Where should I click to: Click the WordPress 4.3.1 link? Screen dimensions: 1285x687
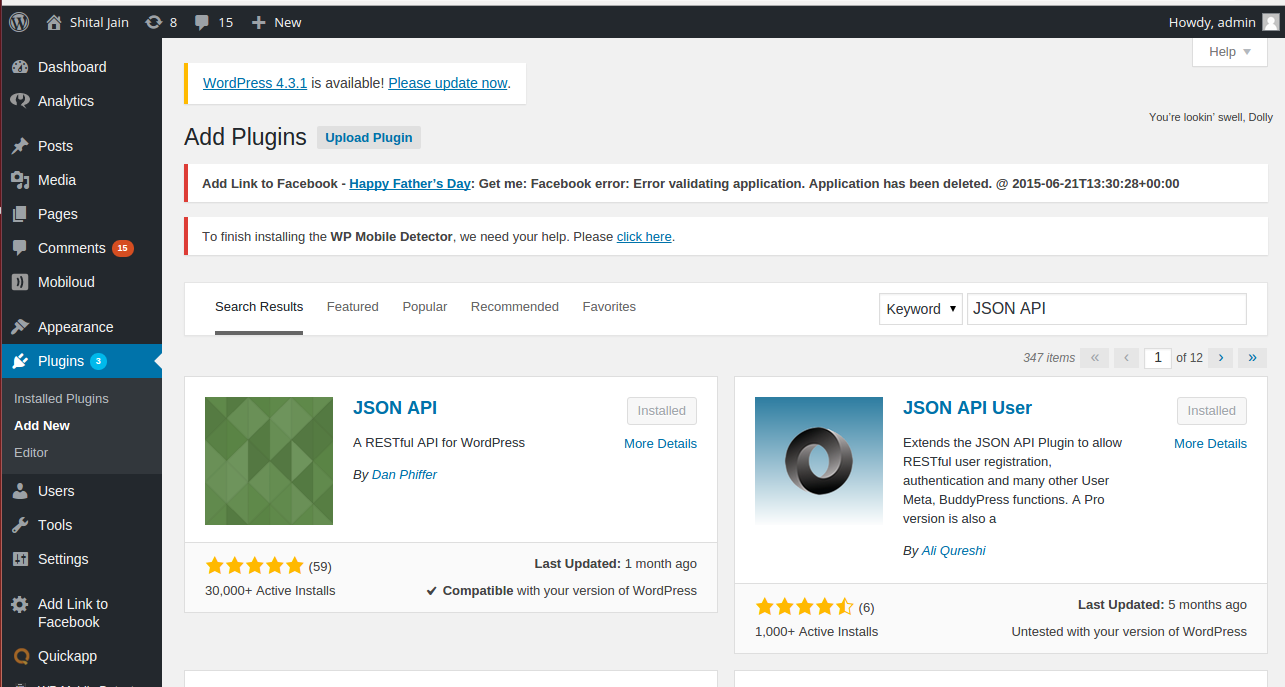point(255,83)
